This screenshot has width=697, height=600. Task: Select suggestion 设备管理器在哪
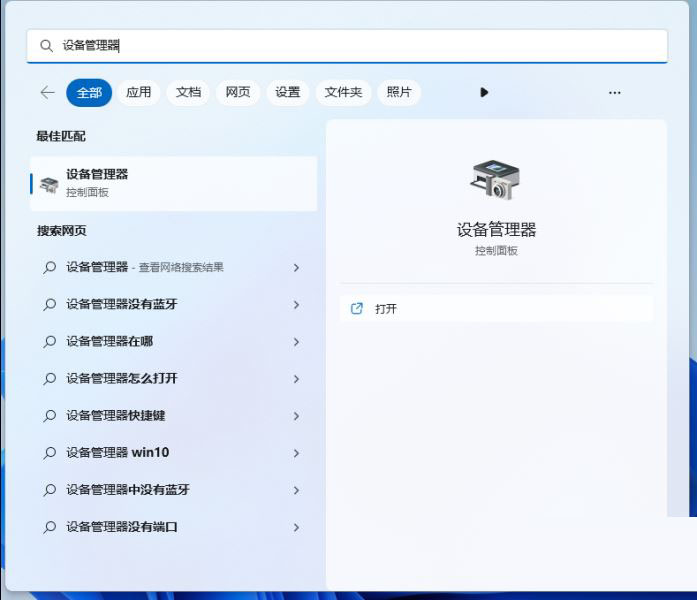point(174,341)
